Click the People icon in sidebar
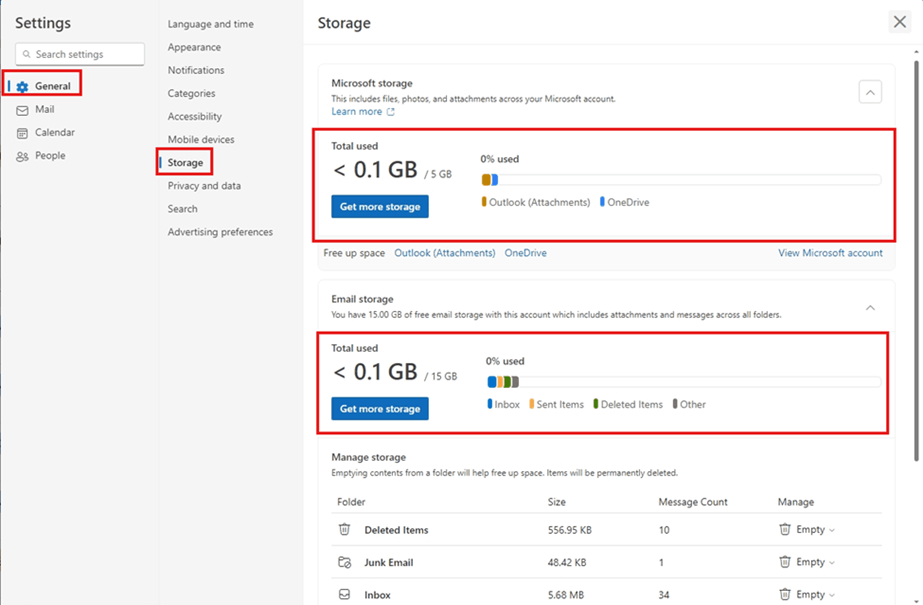 point(22,156)
